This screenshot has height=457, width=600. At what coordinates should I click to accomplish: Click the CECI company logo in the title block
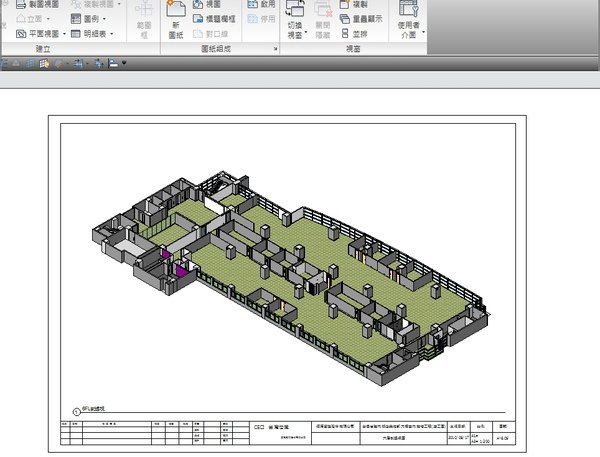[x=271, y=428]
